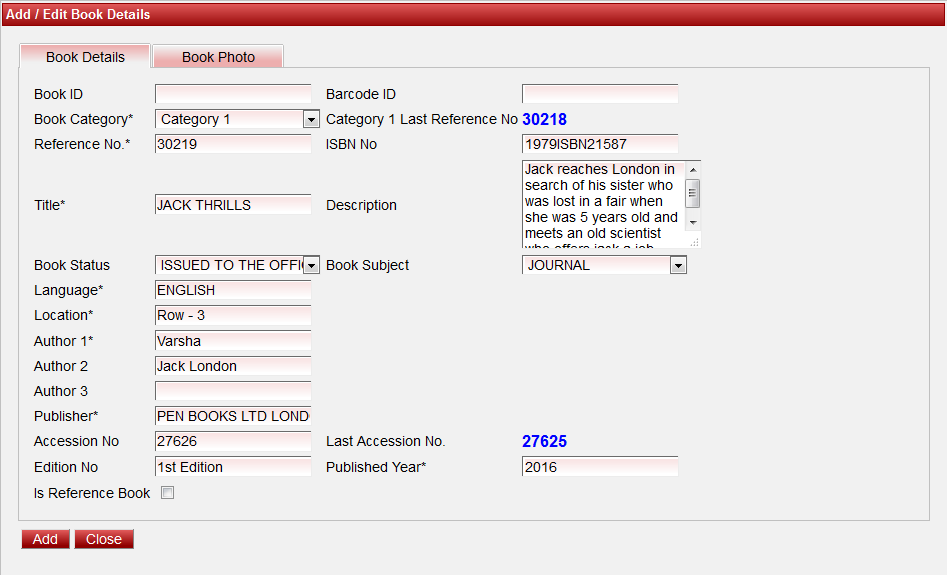Screen dimensions: 947x575
Task: Click the Published Year field
Action: [600, 467]
